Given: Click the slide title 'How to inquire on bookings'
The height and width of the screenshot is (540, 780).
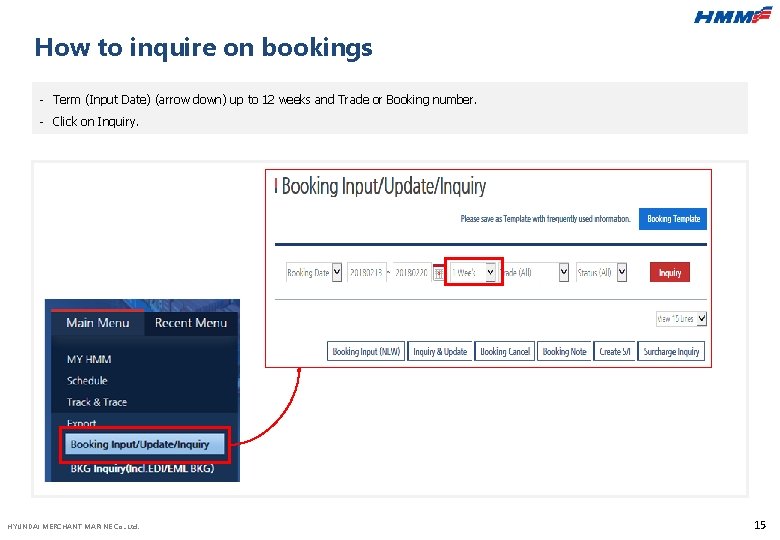Looking at the screenshot, I should 203,48.
